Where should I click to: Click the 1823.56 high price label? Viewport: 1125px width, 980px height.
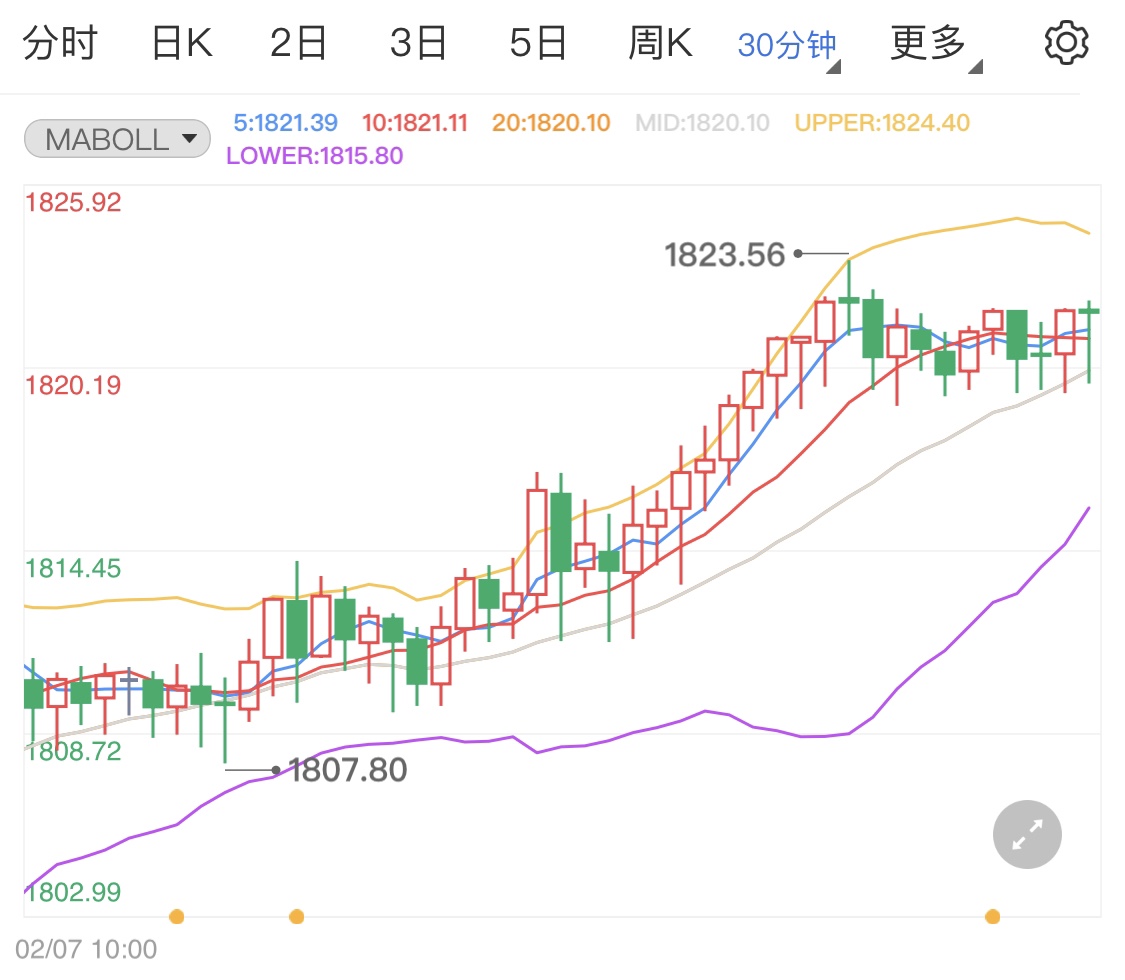click(725, 255)
